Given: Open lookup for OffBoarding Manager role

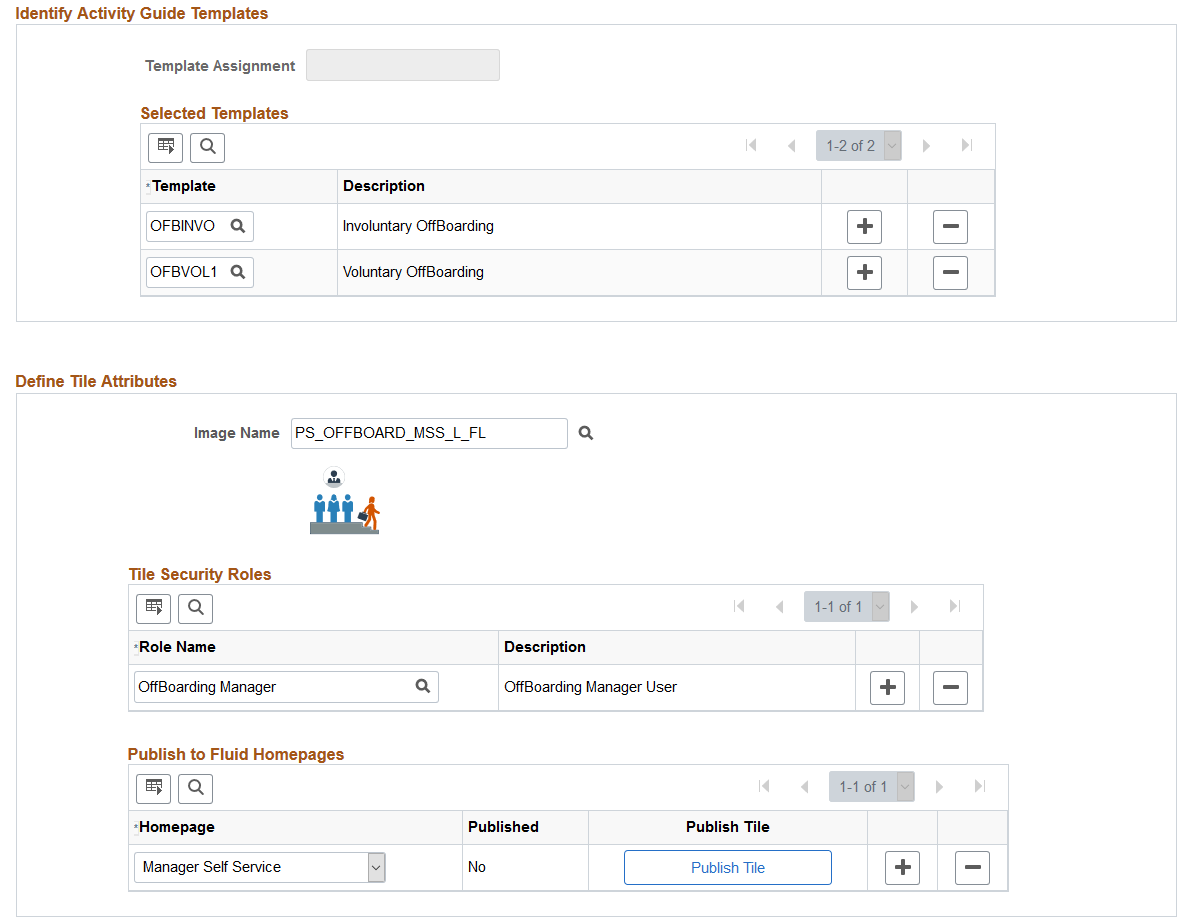Looking at the screenshot, I should (423, 687).
